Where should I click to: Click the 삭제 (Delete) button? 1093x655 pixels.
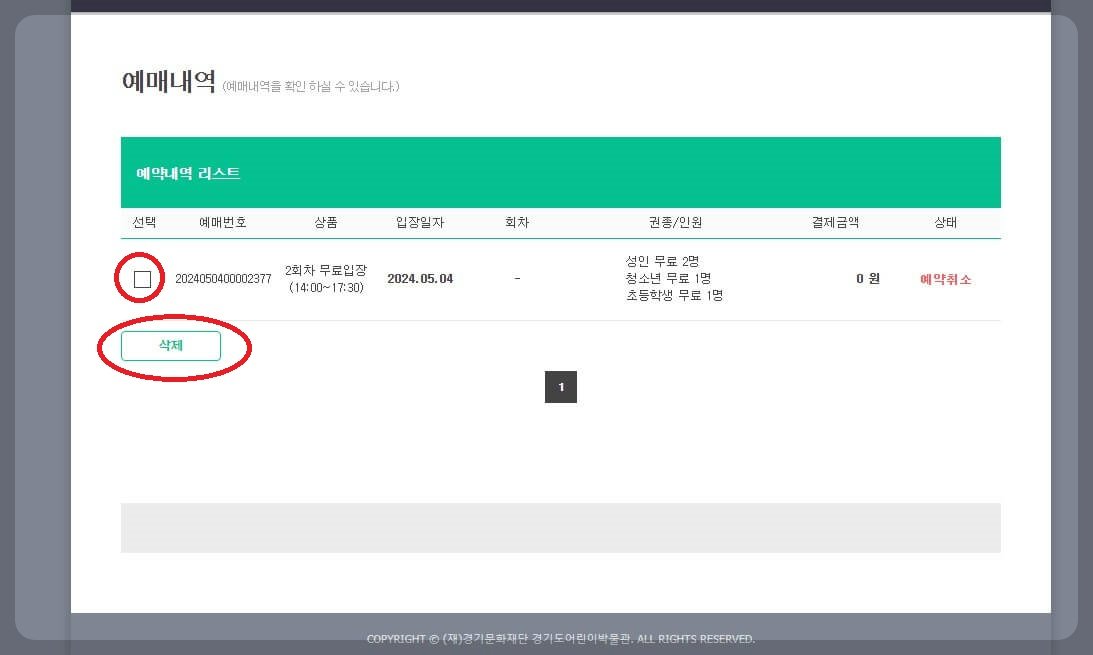click(171, 345)
